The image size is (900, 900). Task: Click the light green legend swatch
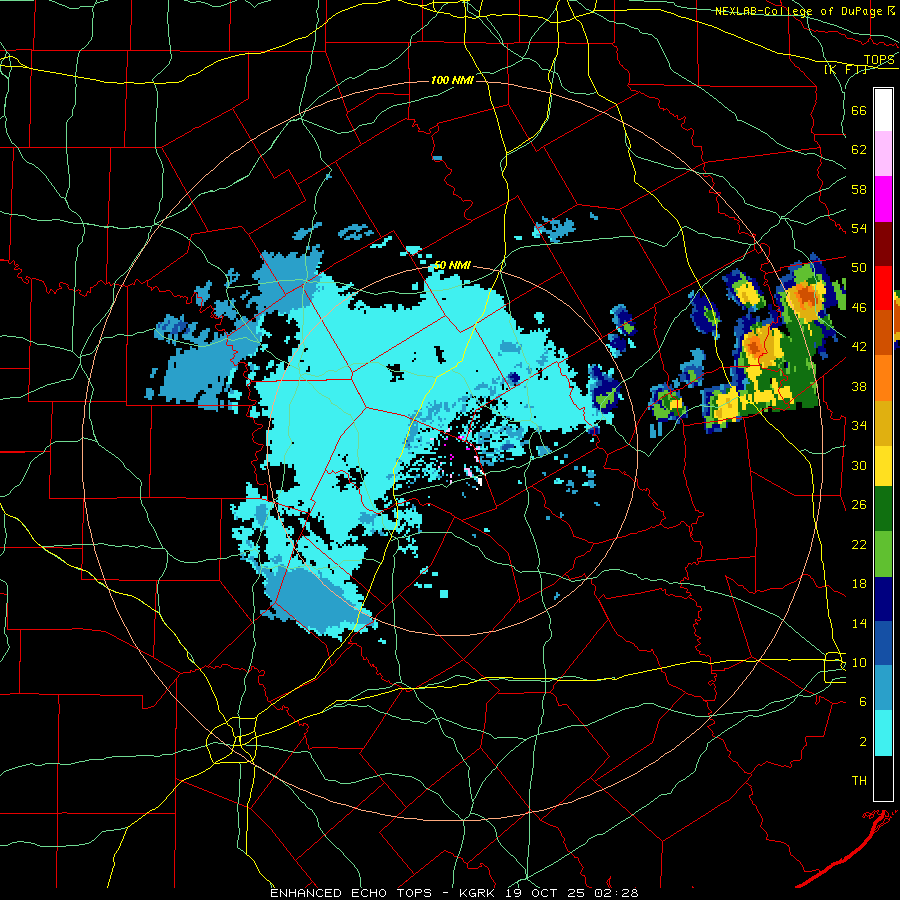point(883,554)
